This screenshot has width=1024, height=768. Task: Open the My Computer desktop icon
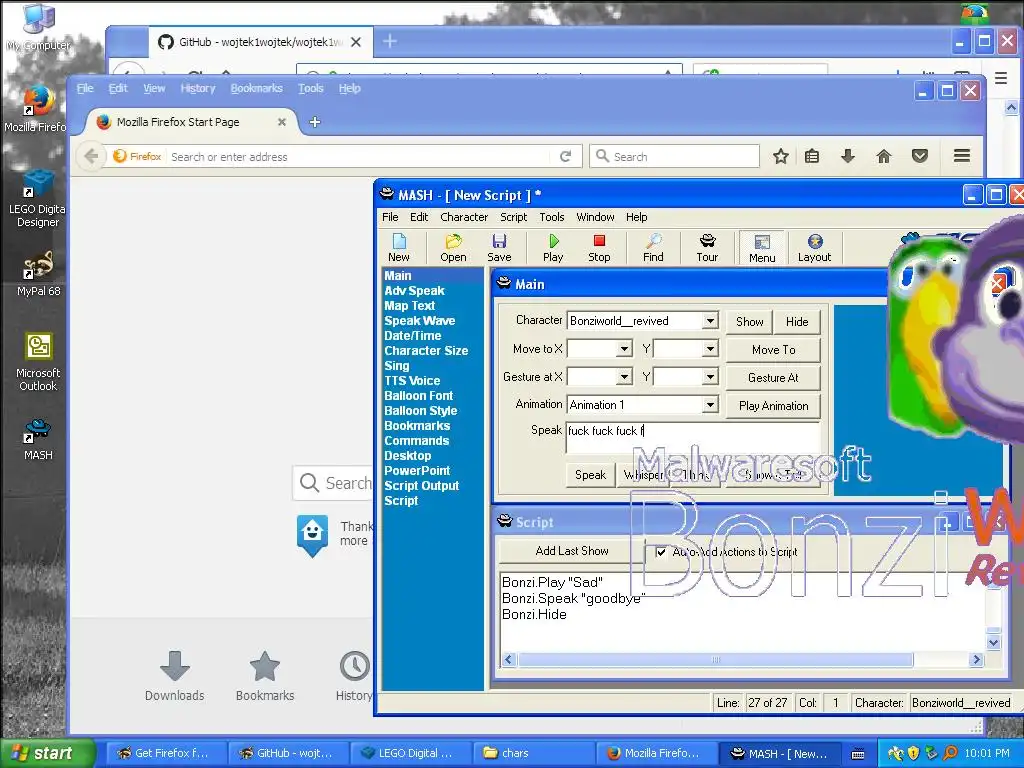pyautogui.click(x=38, y=26)
